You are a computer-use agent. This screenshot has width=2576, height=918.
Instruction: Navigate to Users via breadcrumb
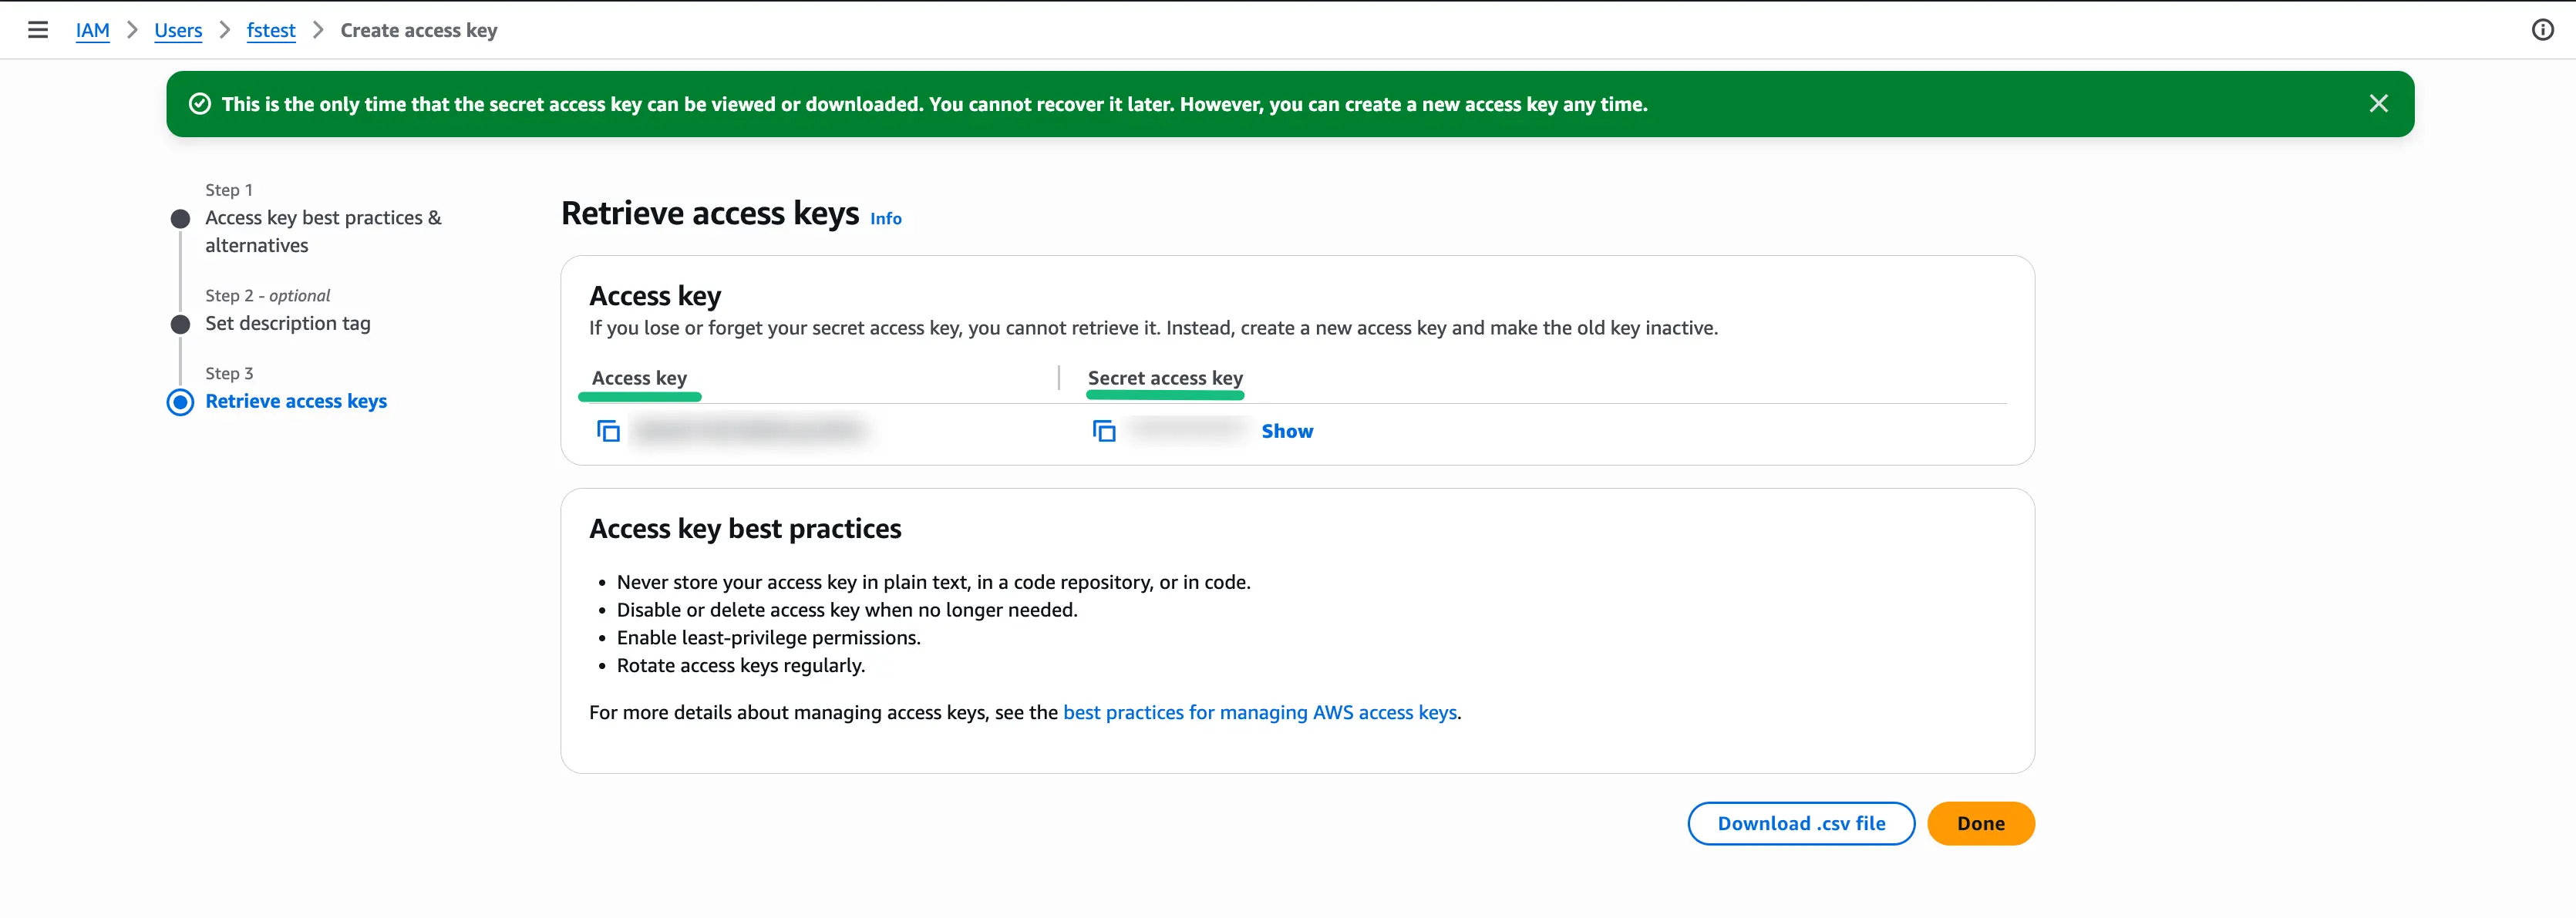178,30
